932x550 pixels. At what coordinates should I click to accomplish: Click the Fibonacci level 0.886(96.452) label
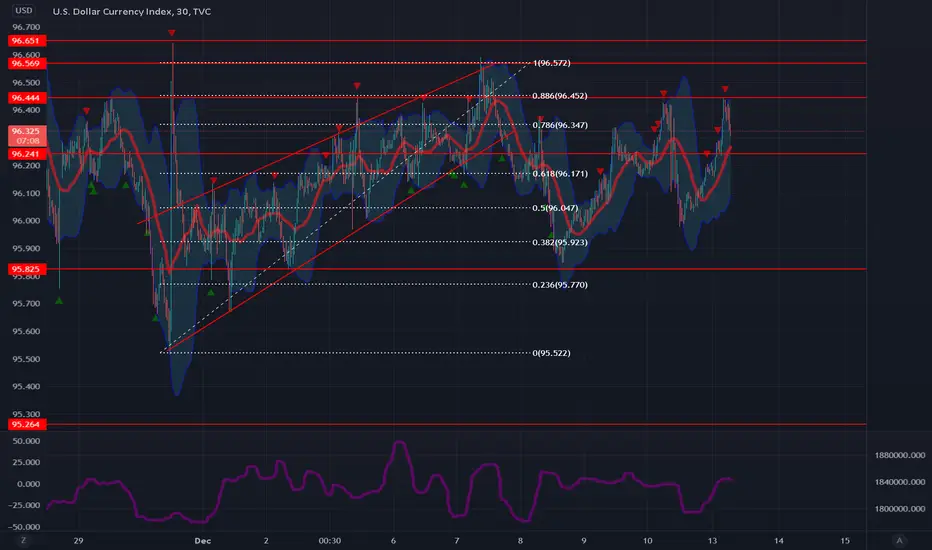pyautogui.click(x=560, y=96)
